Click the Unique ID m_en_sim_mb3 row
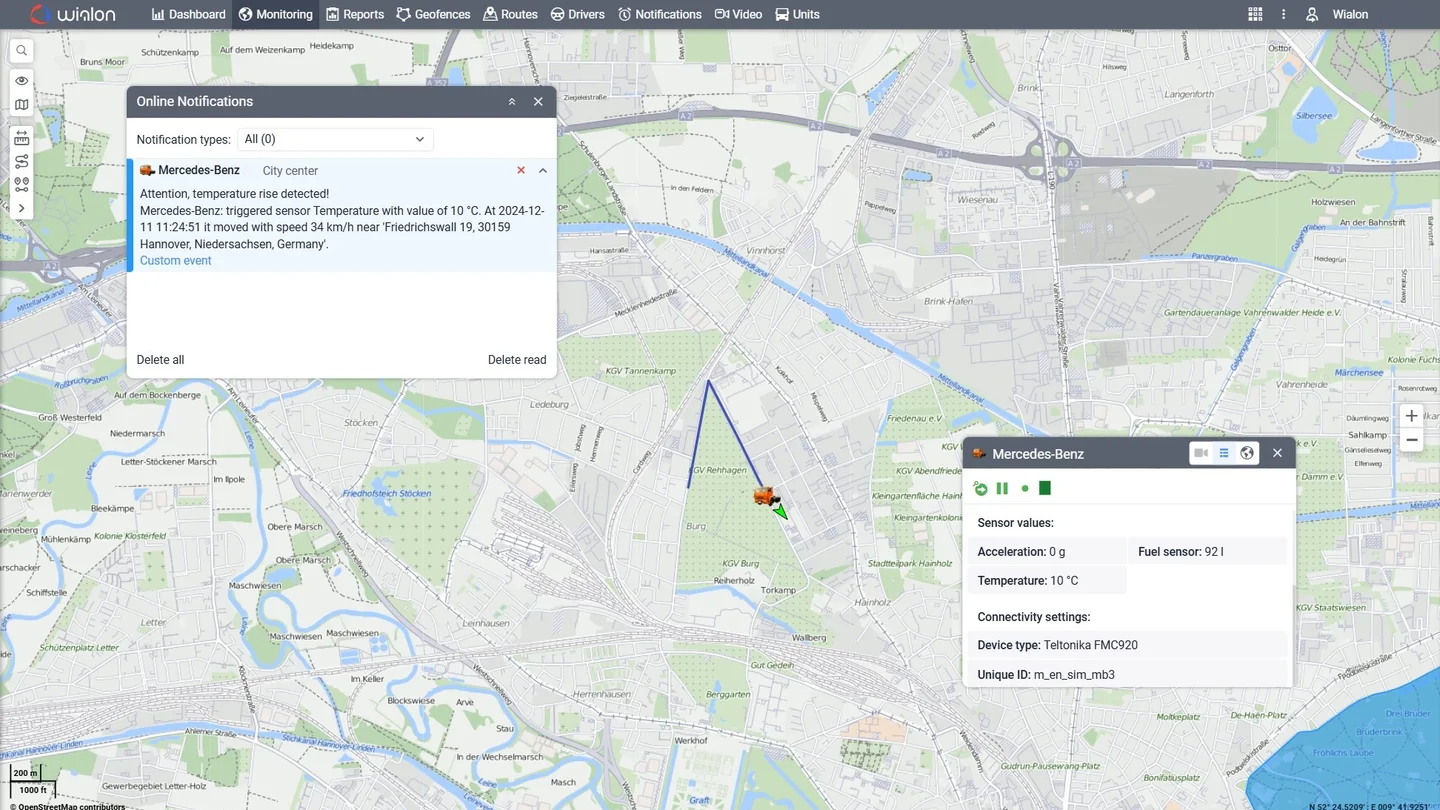 point(1127,675)
